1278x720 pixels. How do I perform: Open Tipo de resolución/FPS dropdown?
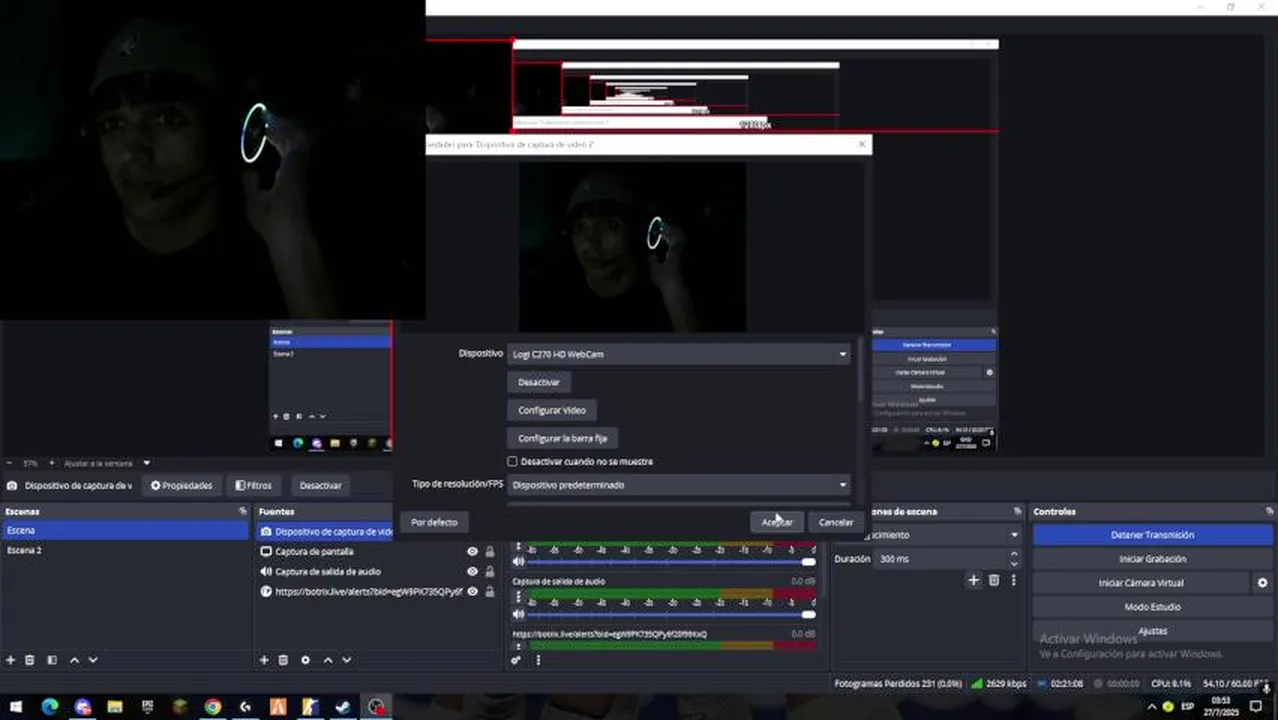pyautogui.click(x=679, y=485)
